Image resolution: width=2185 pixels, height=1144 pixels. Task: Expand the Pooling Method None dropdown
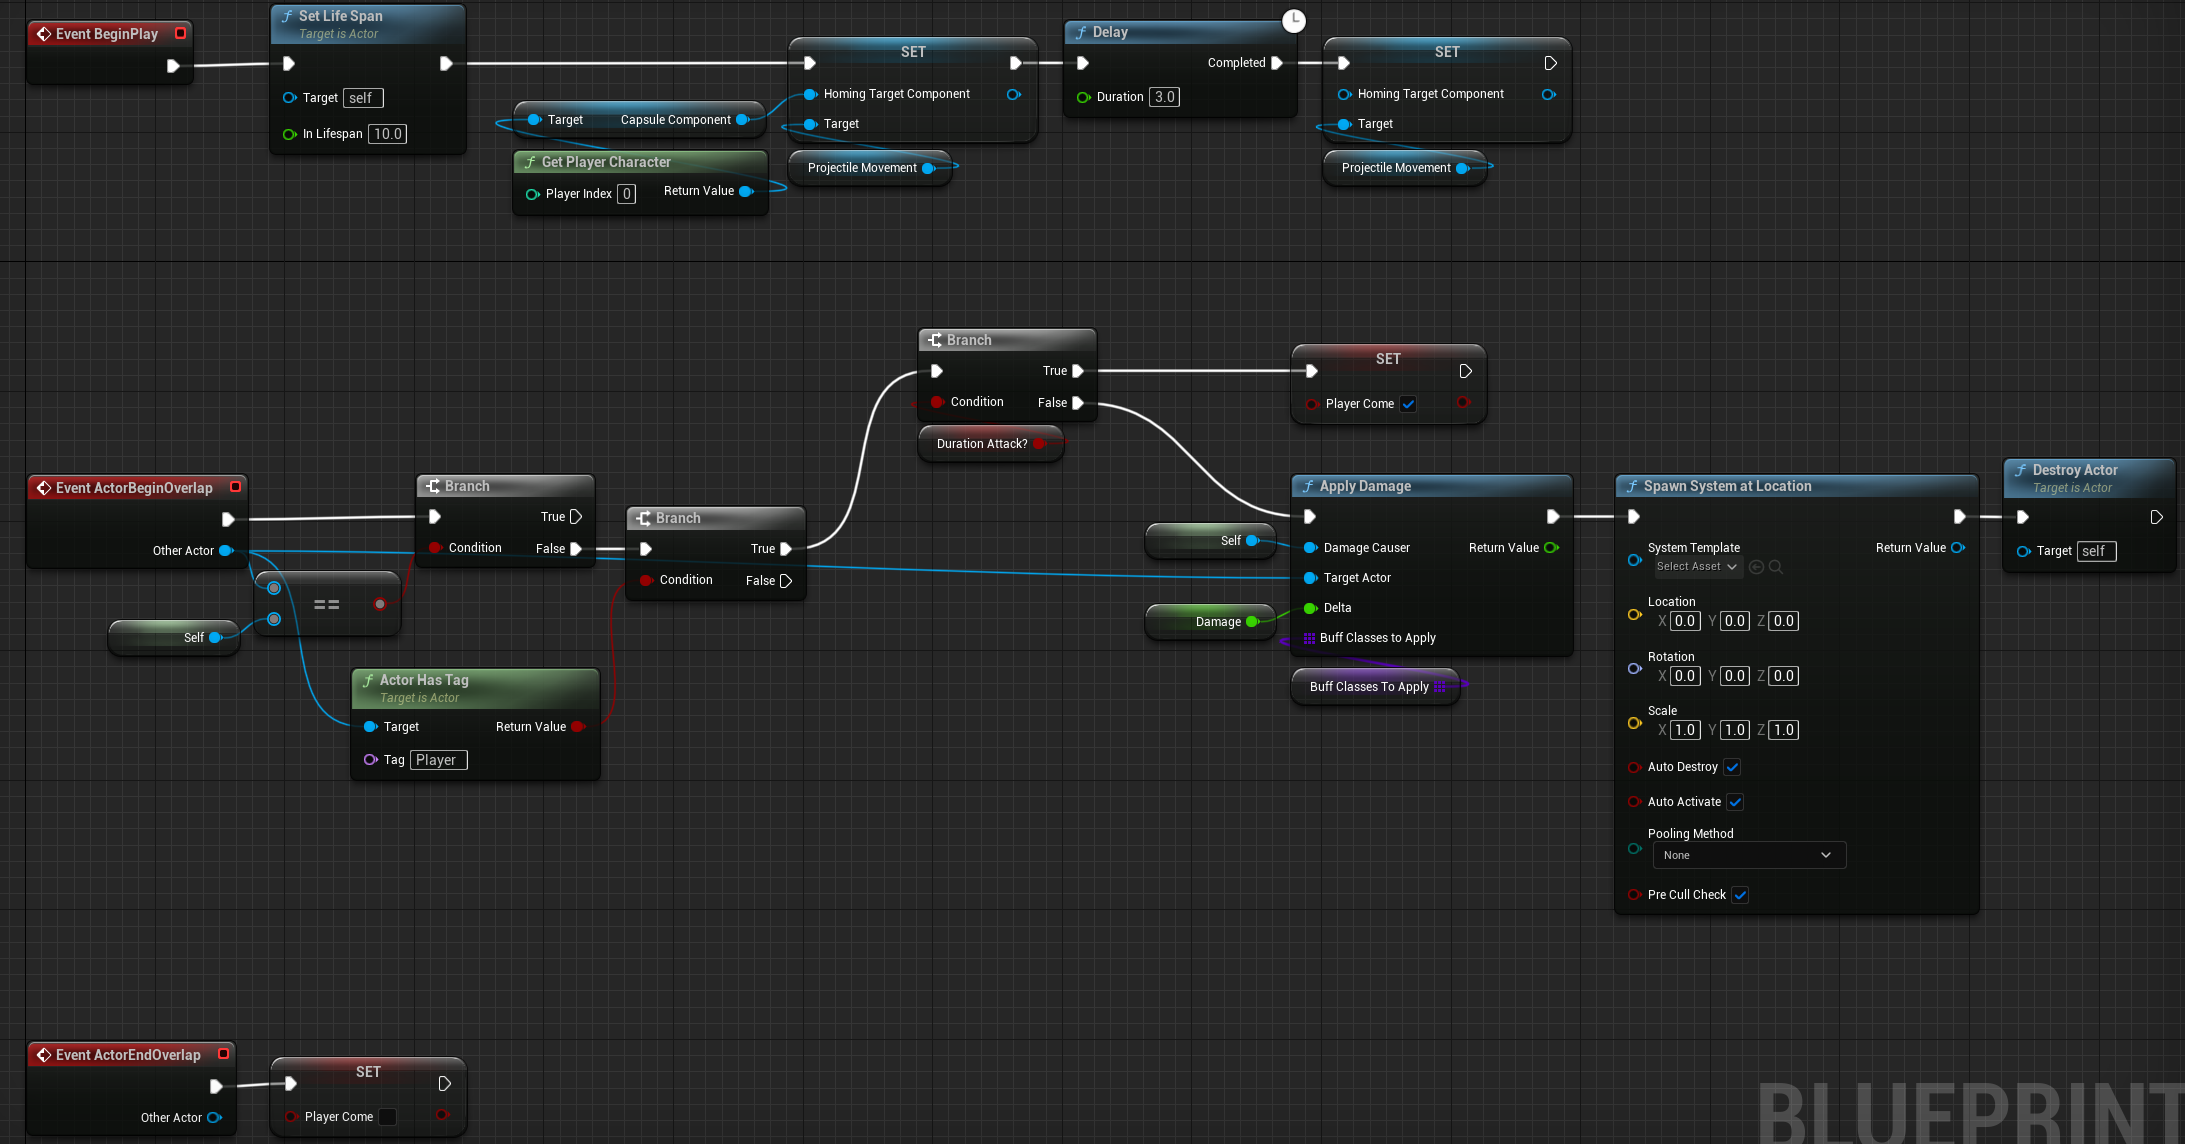1748,855
